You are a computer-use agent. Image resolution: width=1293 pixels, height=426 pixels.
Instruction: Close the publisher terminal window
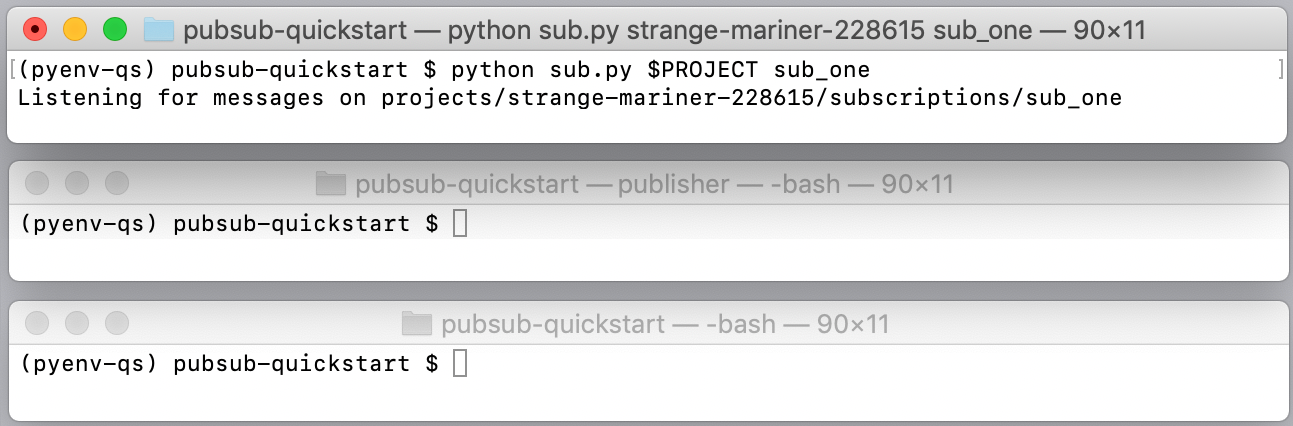pyautogui.click(x=37, y=184)
